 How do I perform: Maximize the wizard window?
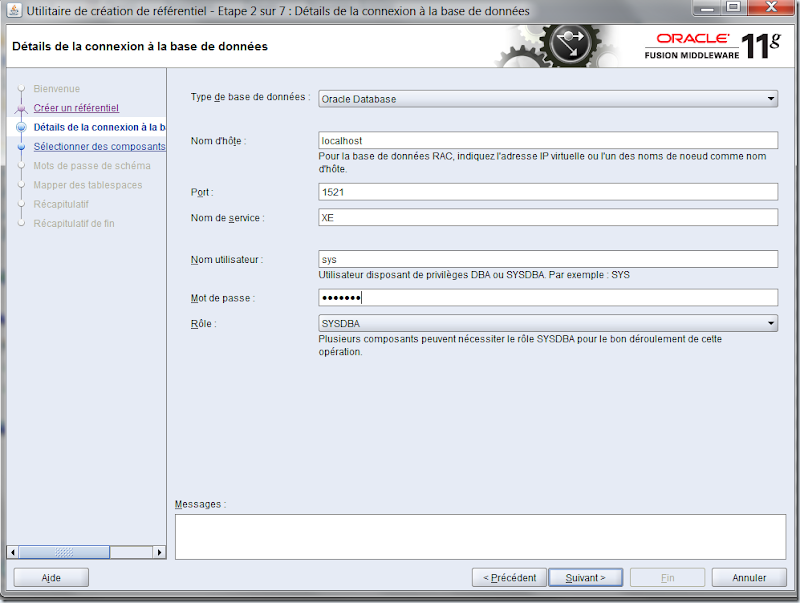[734, 8]
